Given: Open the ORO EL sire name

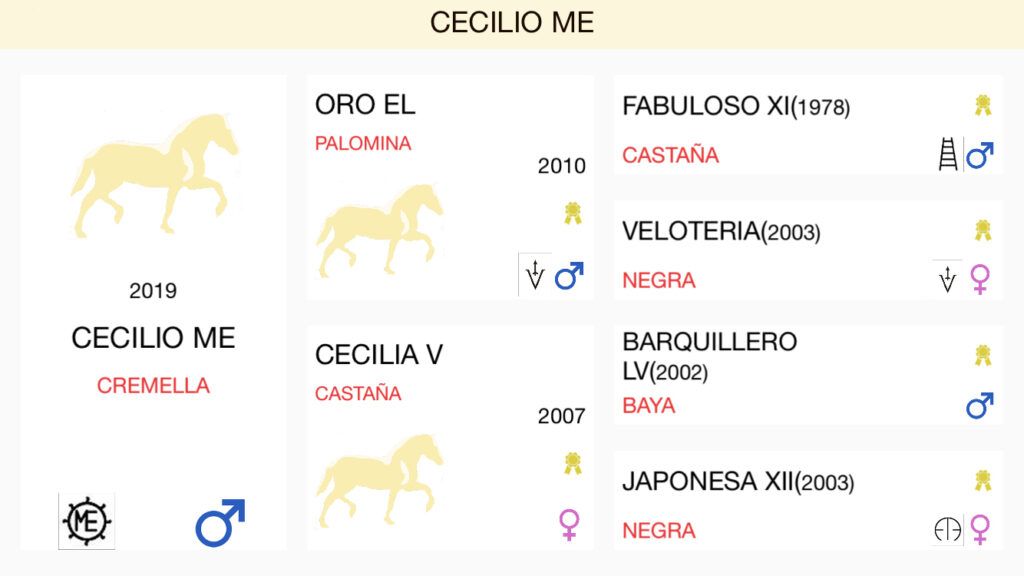Looking at the screenshot, I should (365, 104).
